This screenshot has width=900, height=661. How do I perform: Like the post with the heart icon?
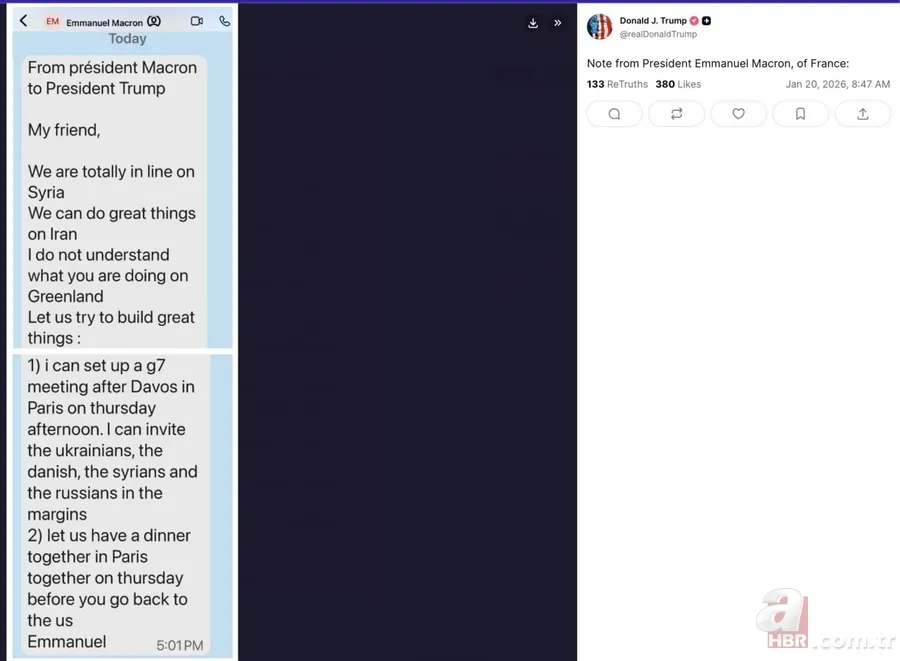pyautogui.click(x=738, y=114)
